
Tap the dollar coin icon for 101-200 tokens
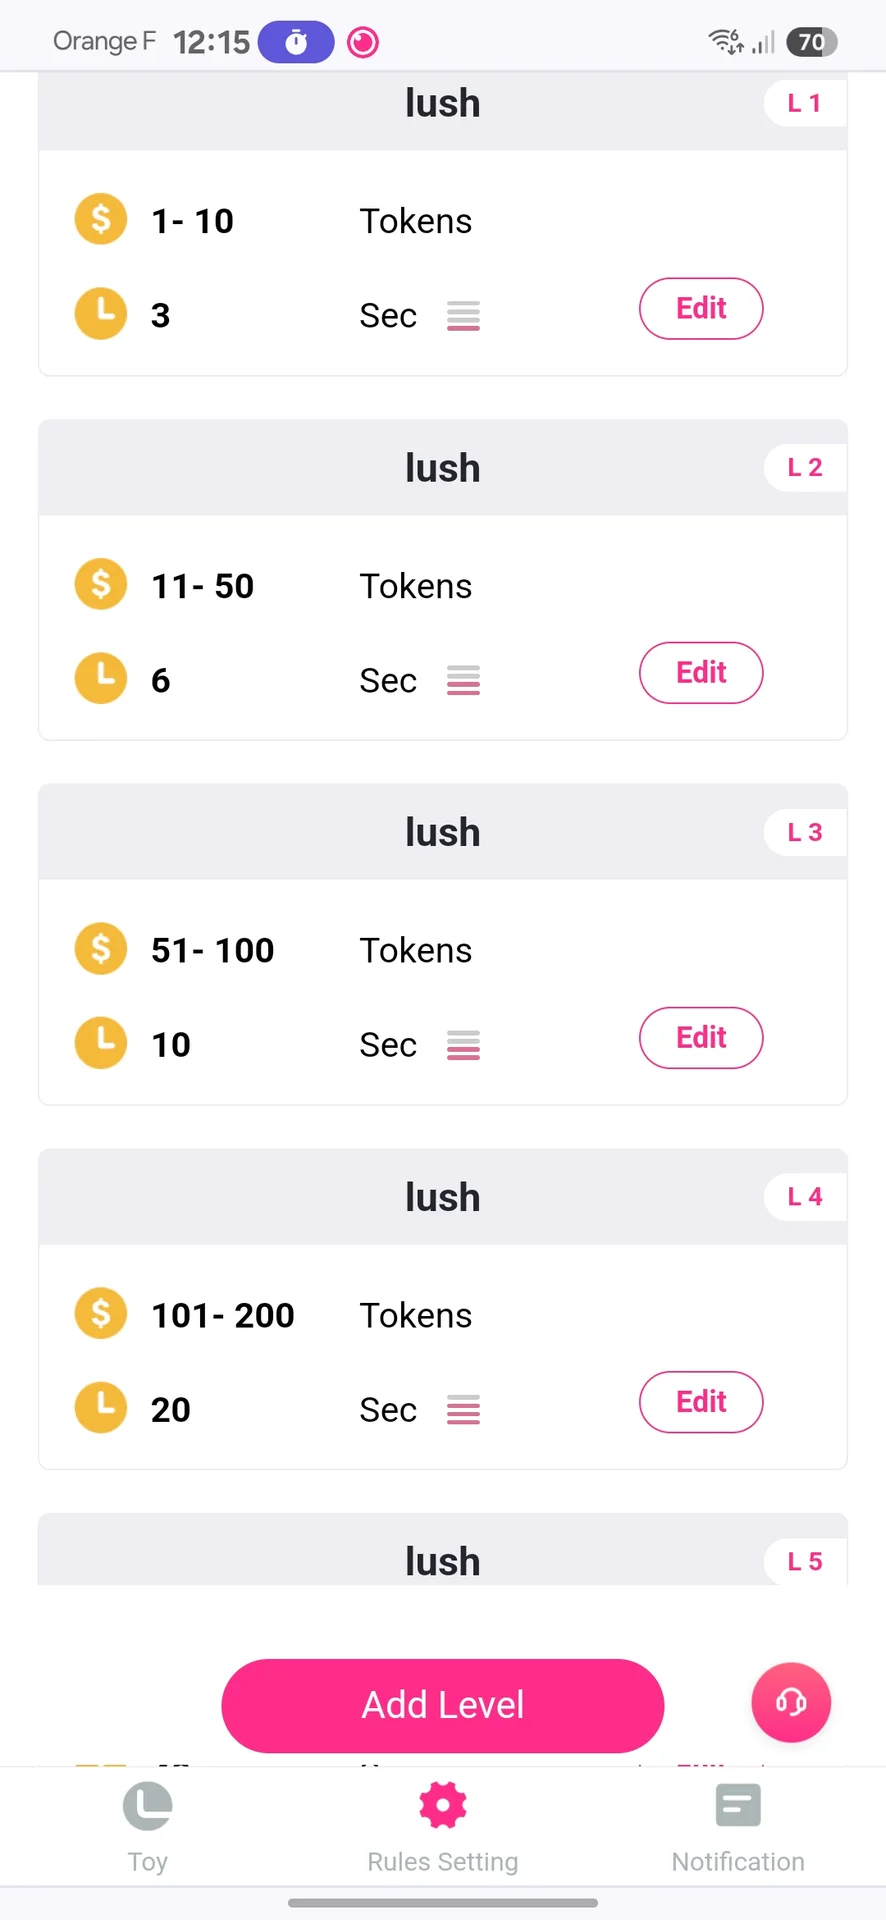point(101,1313)
